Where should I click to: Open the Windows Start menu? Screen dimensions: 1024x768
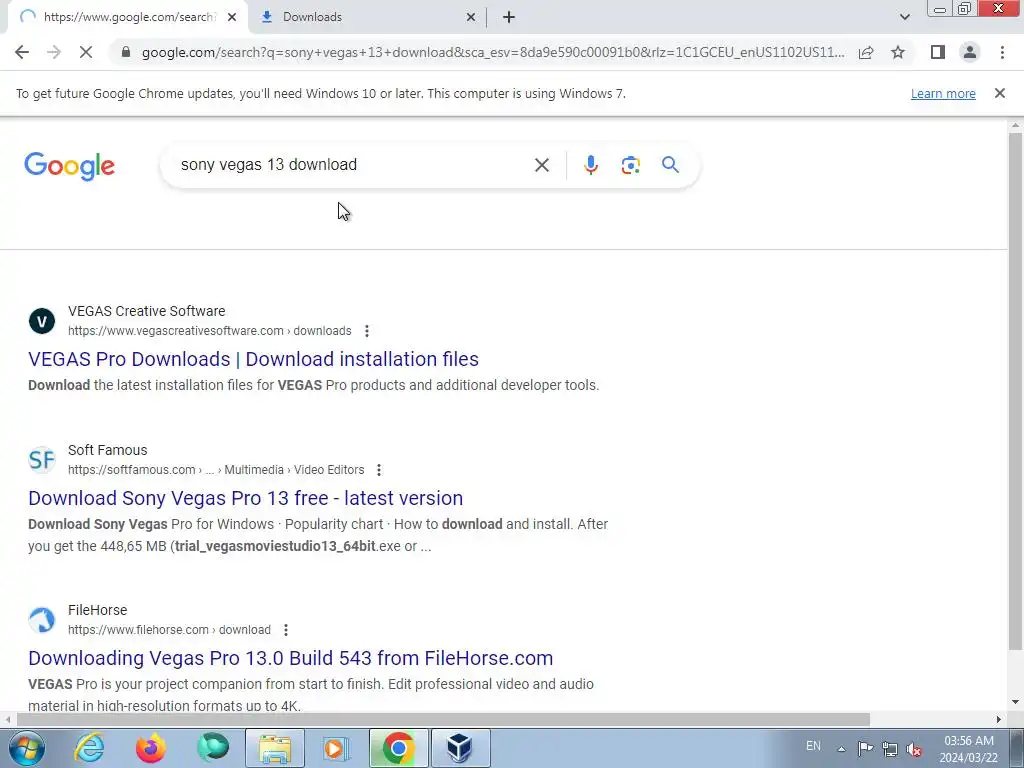26,748
